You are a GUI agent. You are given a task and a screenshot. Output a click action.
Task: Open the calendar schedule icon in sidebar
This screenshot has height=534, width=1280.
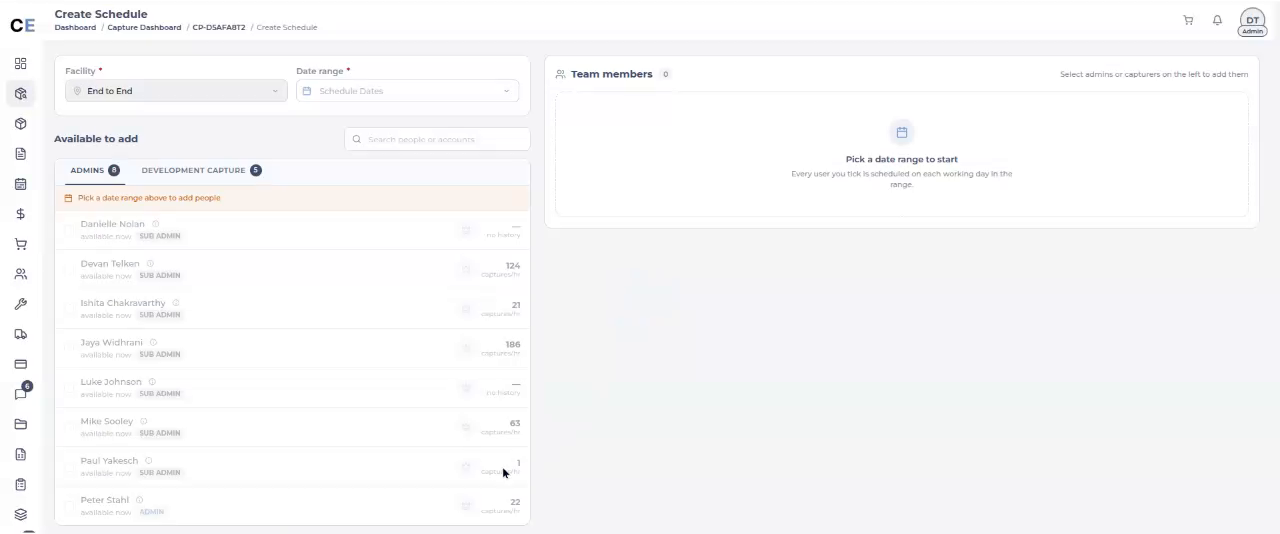(20, 184)
